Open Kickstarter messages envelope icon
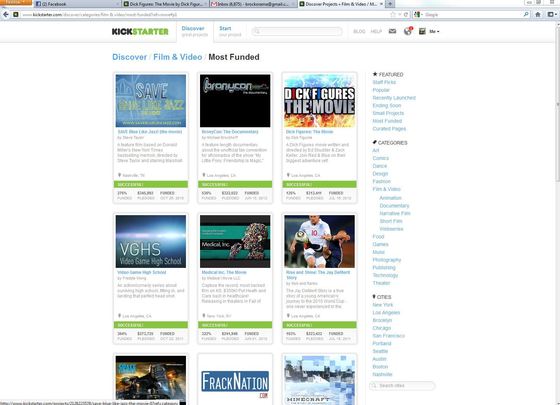The image size is (560, 405). [392, 31]
